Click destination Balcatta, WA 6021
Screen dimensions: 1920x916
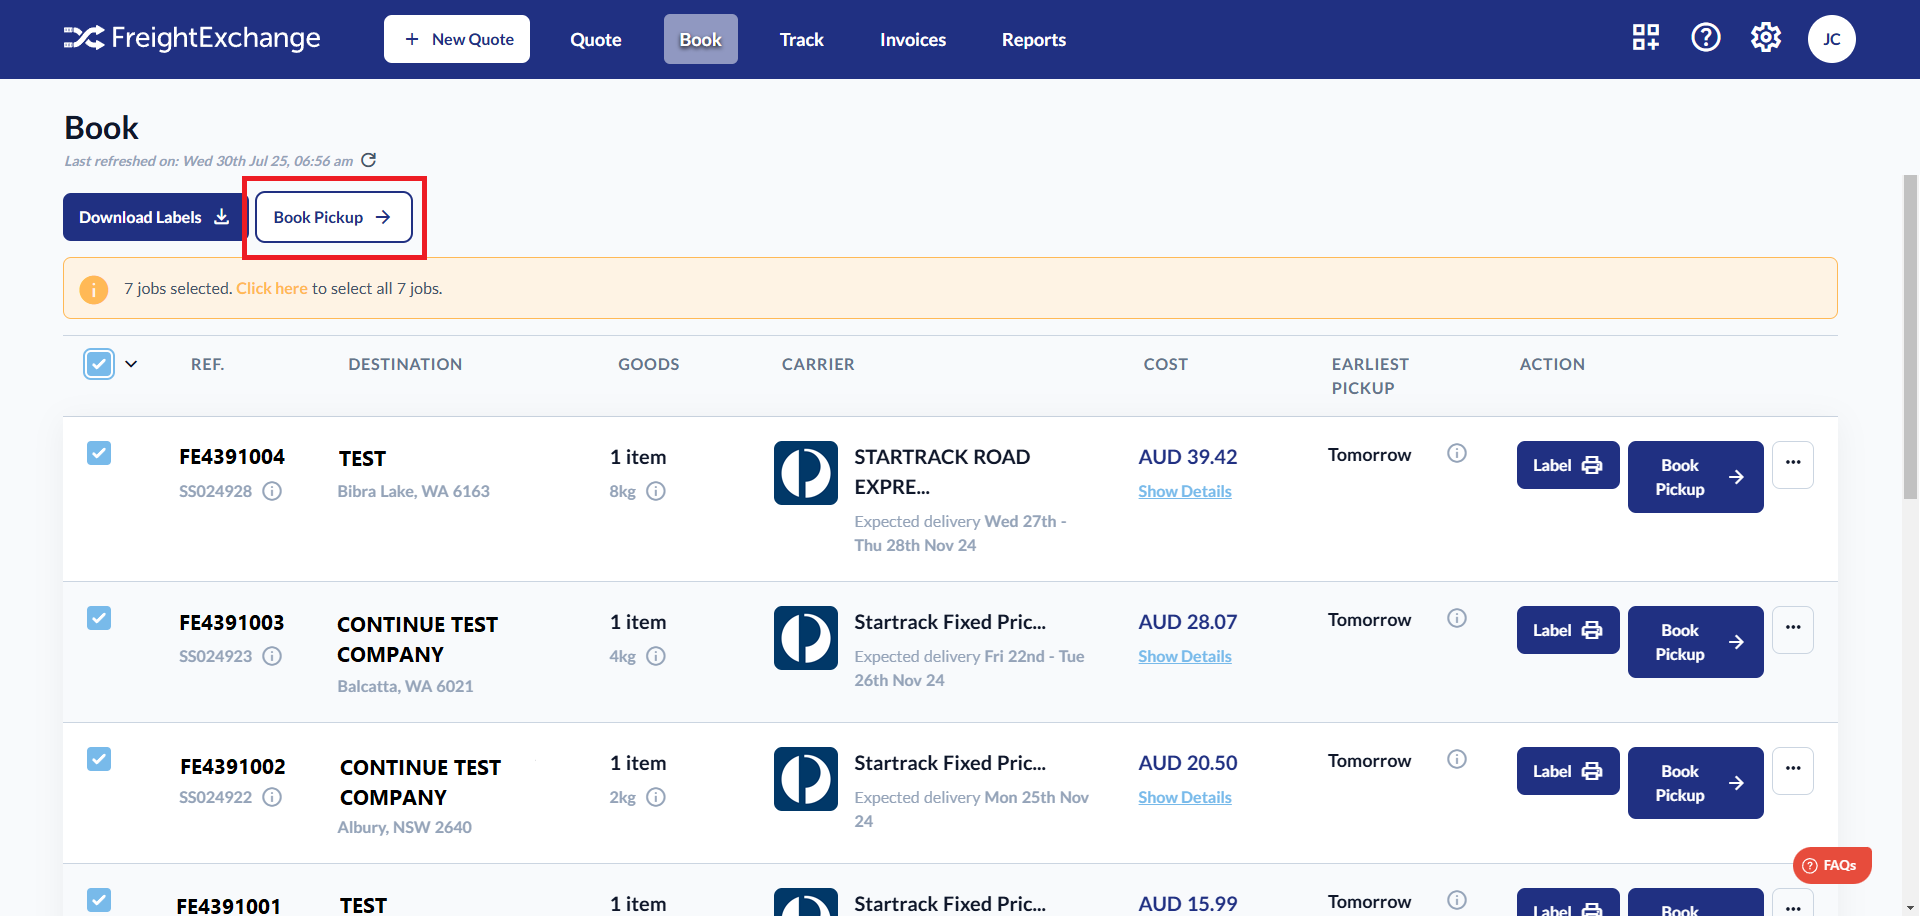406,686
